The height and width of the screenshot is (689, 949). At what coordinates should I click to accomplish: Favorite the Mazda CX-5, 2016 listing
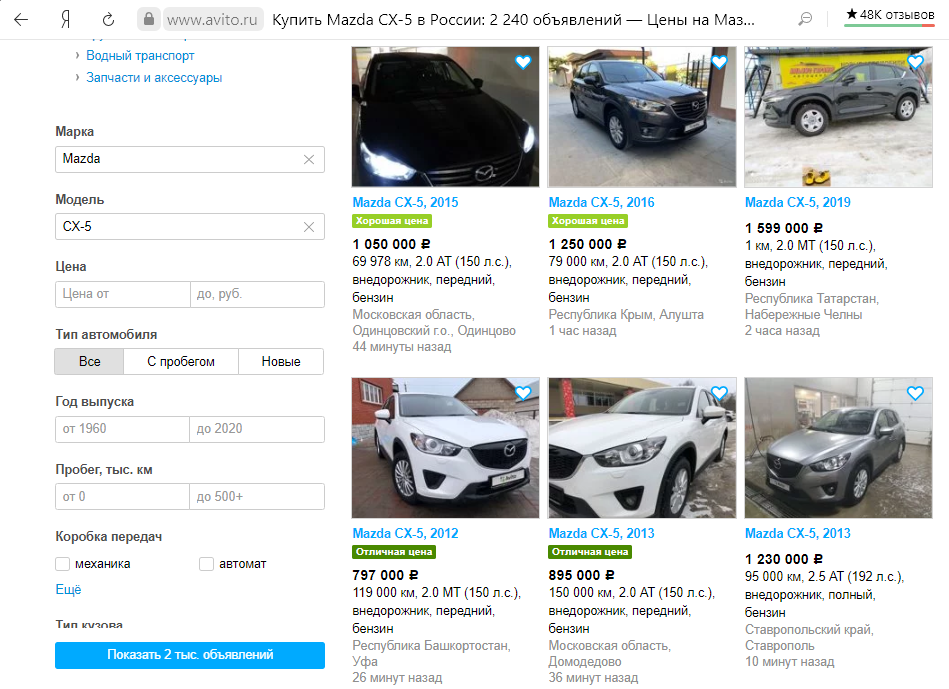tap(719, 62)
